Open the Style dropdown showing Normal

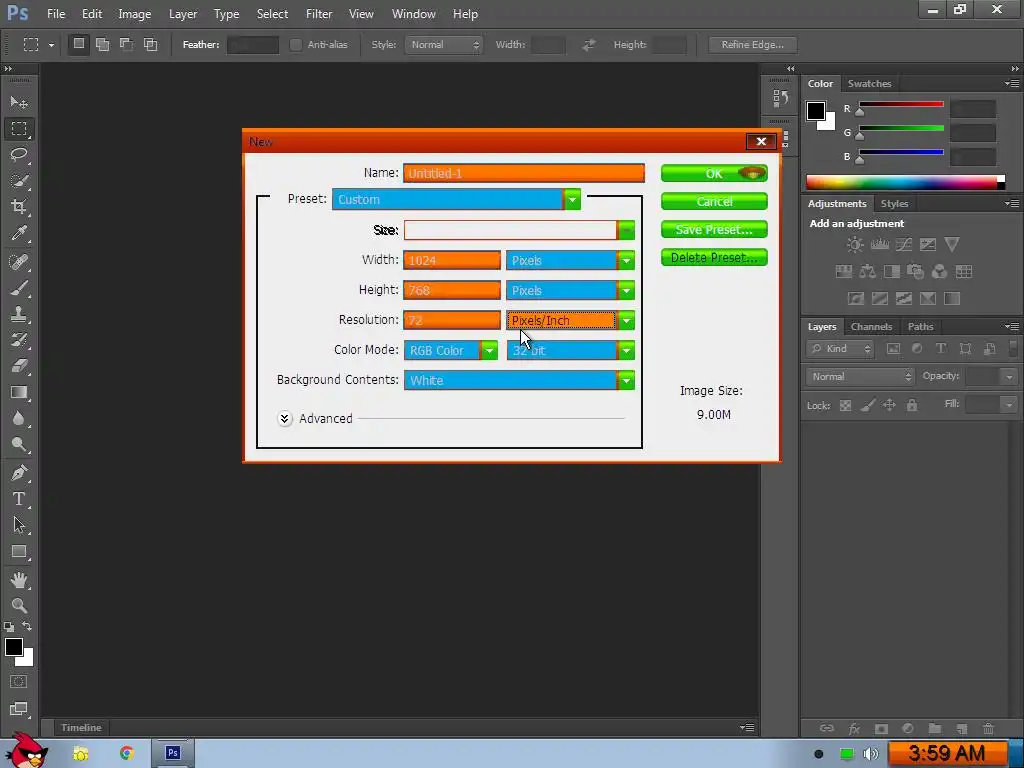[443, 44]
